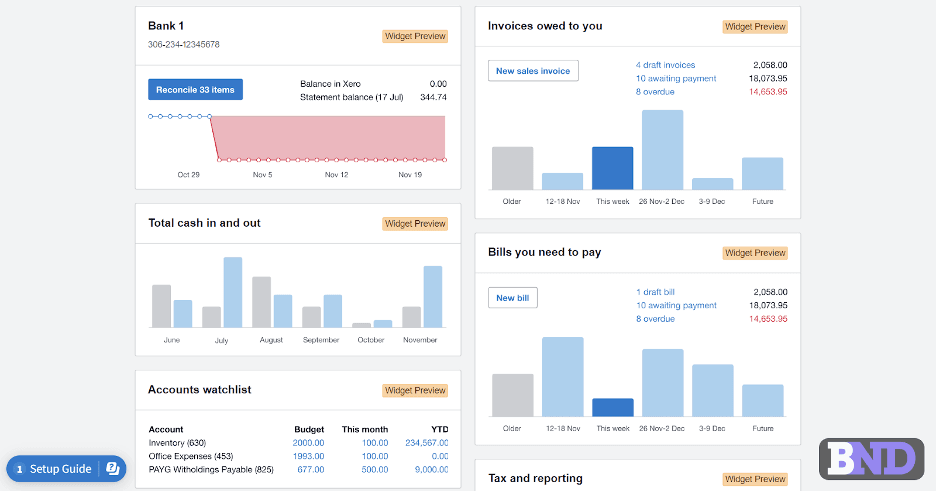Open Bank 1 account title
Image resolution: width=936 pixels, height=492 pixels.
[x=166, y=26]
